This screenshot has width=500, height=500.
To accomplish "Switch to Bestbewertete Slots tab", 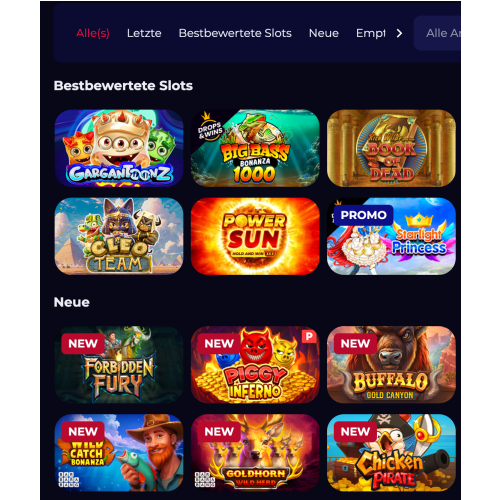I will click(x=235, y=33).
